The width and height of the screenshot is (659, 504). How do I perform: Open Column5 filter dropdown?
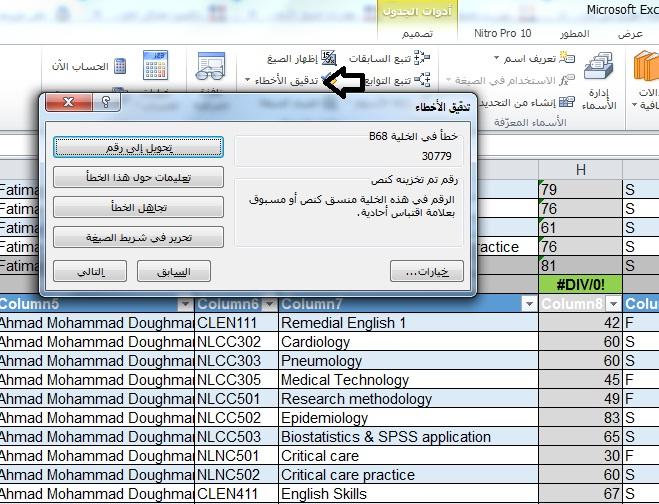click(185, 303)
